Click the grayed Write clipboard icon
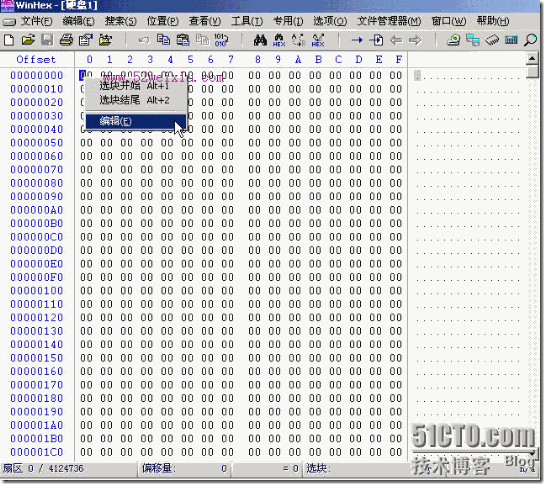This screenshot has height=484, width=544. tap(203, 40)
